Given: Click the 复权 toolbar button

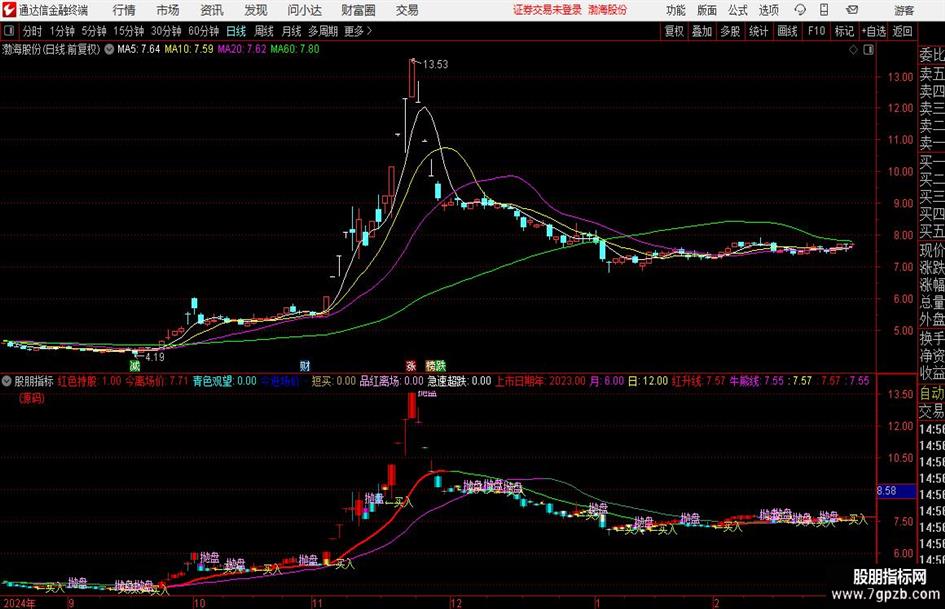Looking at the screenshot, I should 674,31.
